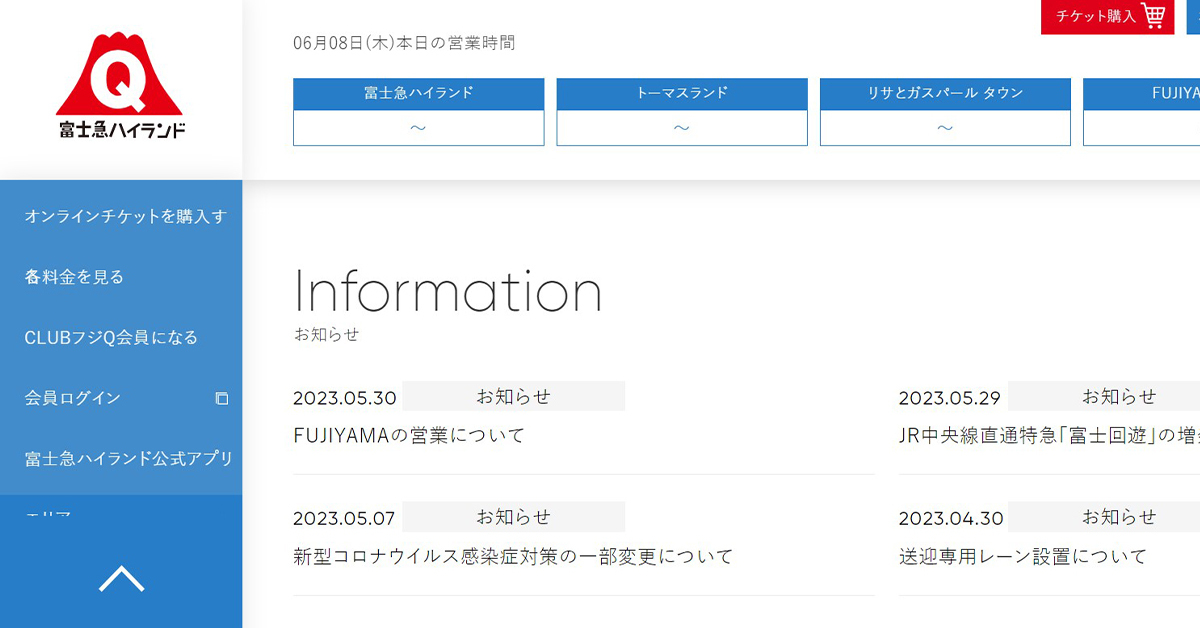The image size is (1200, 628).
Task: Select 各料金を見る in sidebar
Action: (74, 277)
